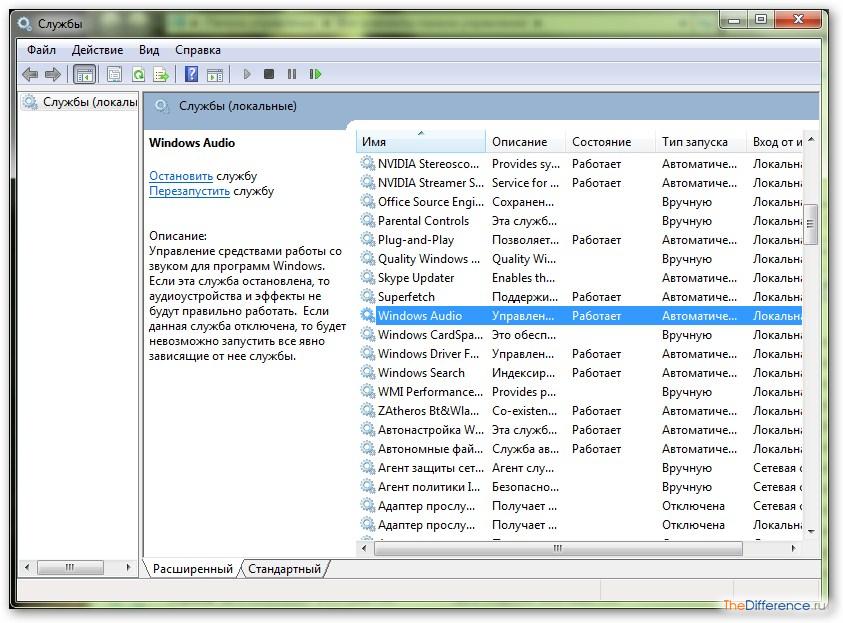Sort by the Тип запуска column header
The height and width of the screenshot is (623, 843).
tap(701, 141)
